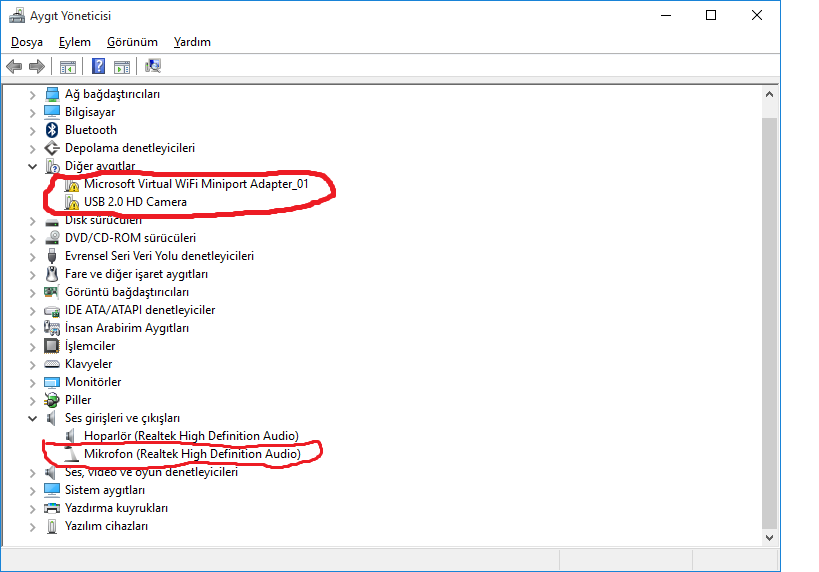Screen dimensions: 819x572
Task: Select the Bluetooth category icon
Action: [x=52, y=130]
